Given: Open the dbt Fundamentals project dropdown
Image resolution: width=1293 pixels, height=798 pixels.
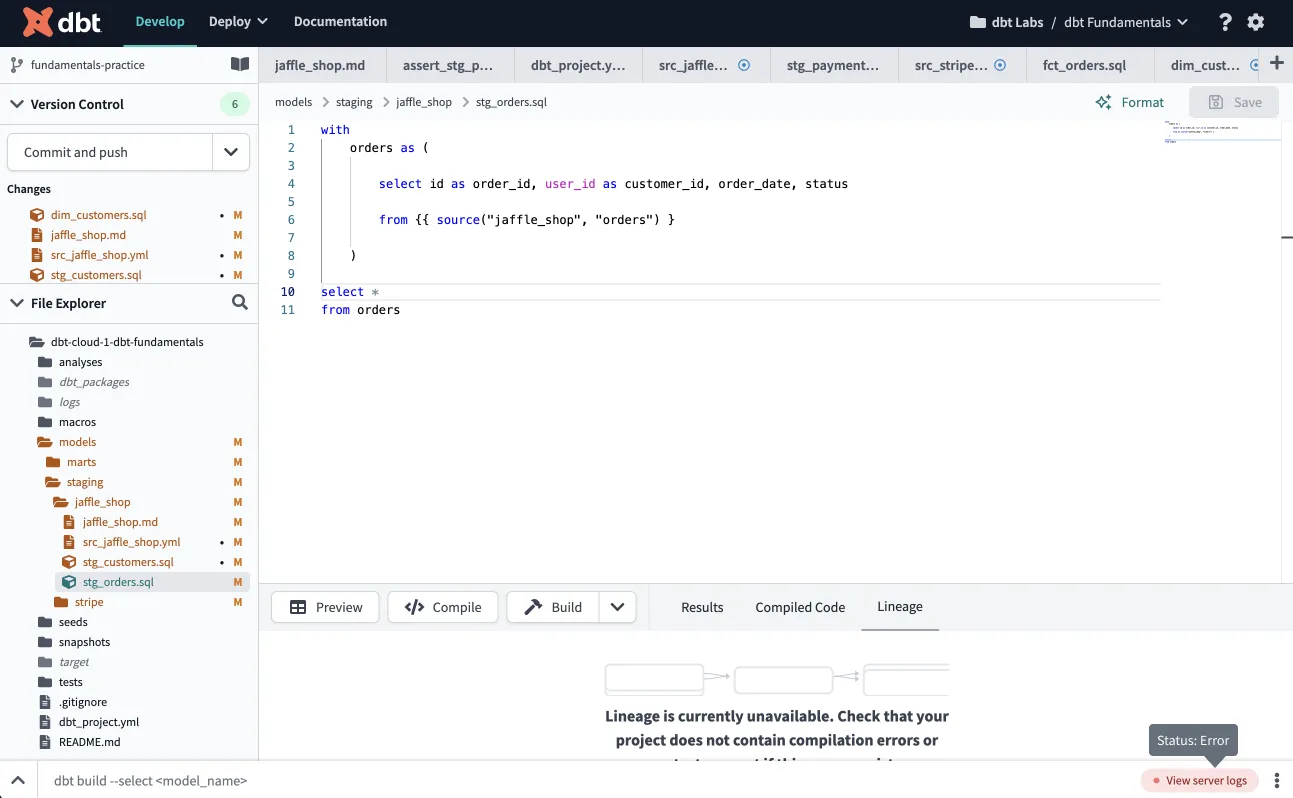Looking at the screenshot, I should (1126, 22).
